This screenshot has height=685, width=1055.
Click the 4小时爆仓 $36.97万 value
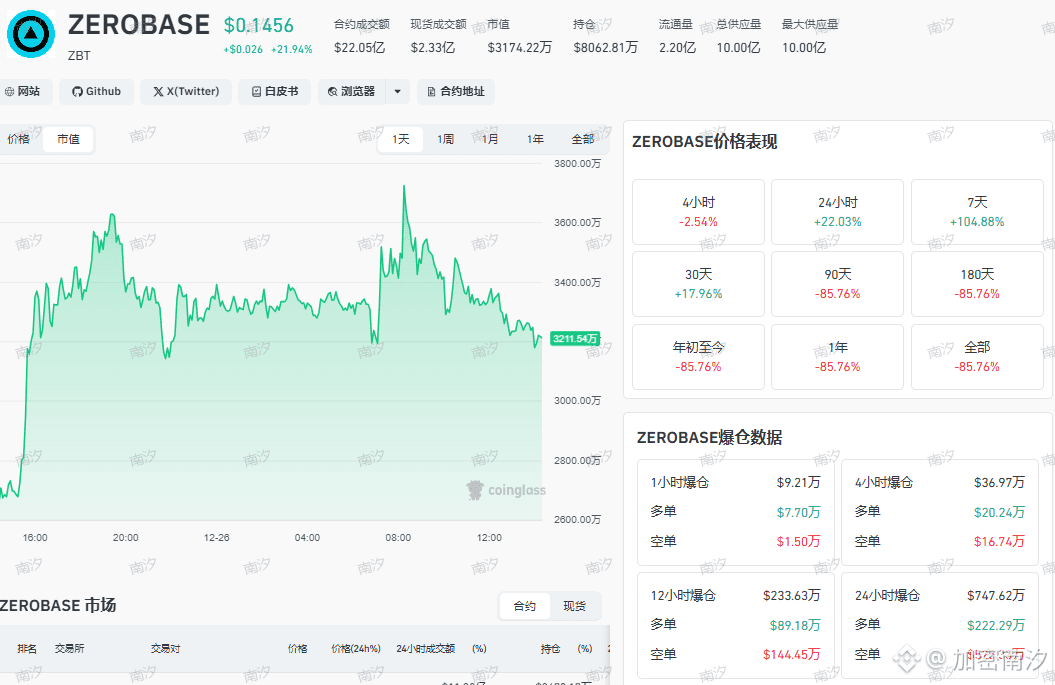[999, 482]
